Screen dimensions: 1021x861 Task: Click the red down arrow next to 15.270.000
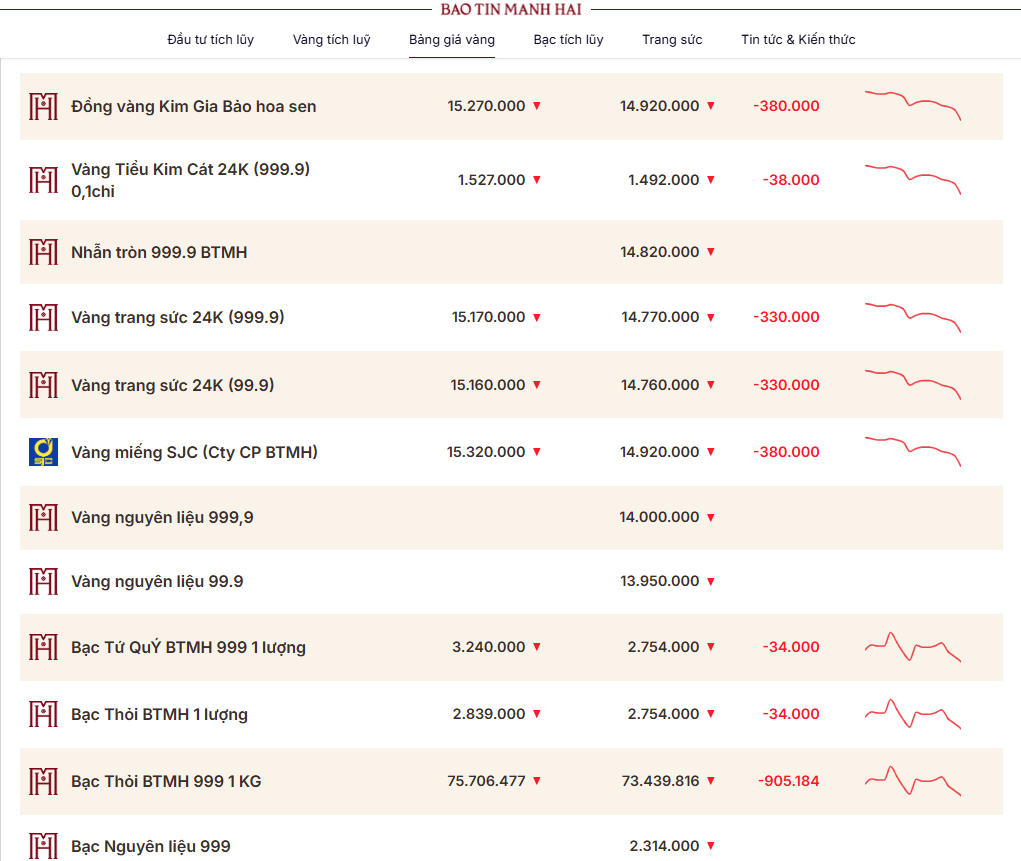coord(537,106)
